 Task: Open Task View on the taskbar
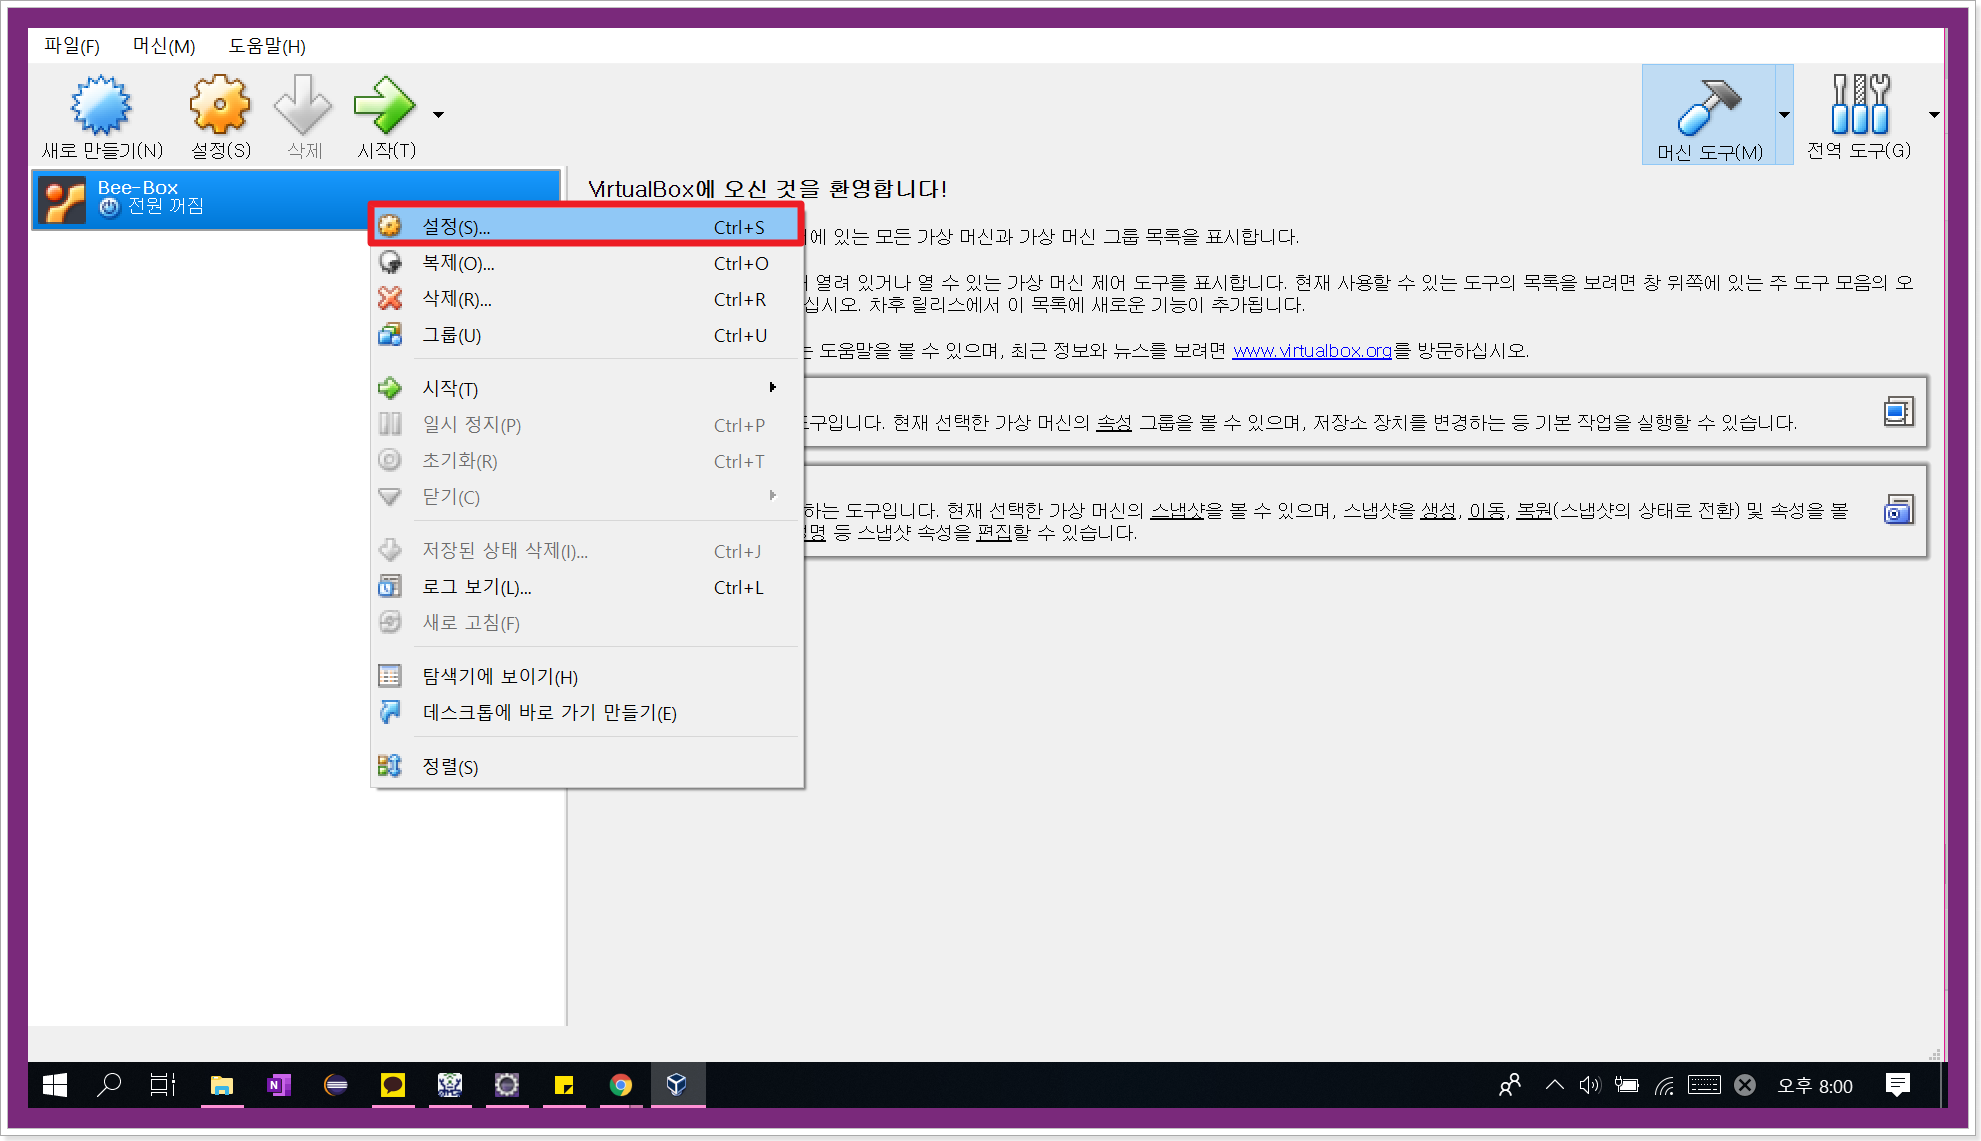[162, 1085]
